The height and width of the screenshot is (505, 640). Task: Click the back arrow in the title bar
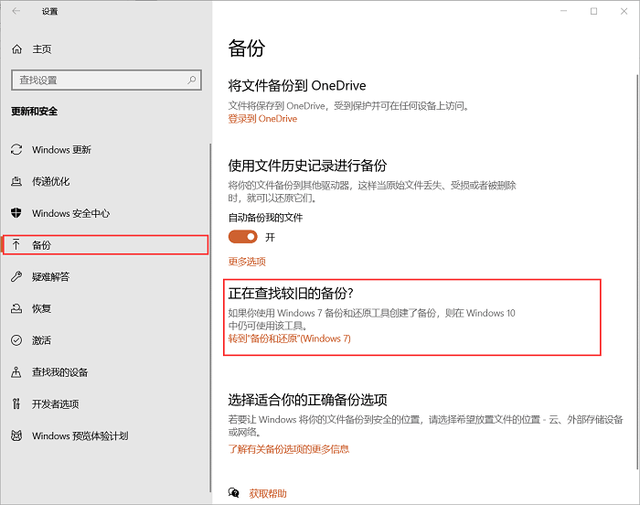coord(16,12)
